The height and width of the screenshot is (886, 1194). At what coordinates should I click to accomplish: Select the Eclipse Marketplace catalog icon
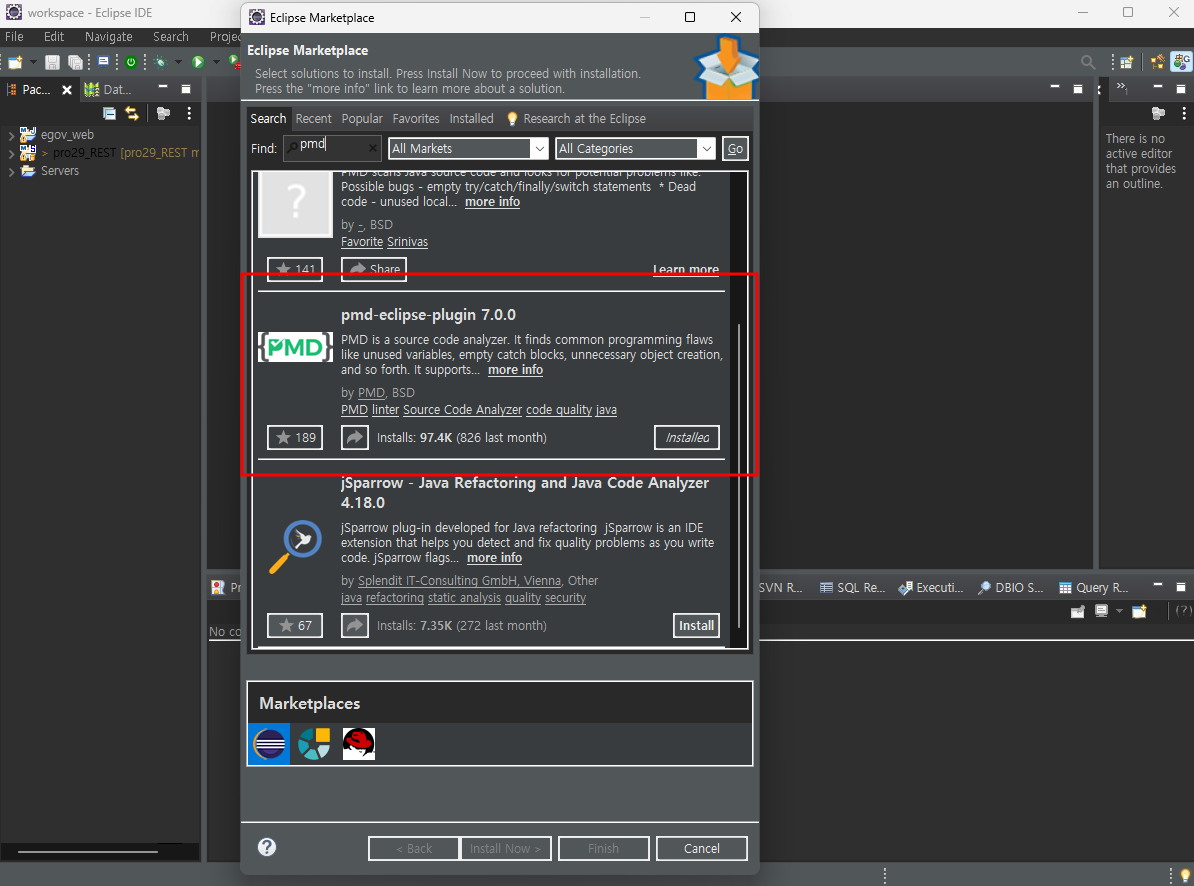pyautogui.click(x=270, y=744)
